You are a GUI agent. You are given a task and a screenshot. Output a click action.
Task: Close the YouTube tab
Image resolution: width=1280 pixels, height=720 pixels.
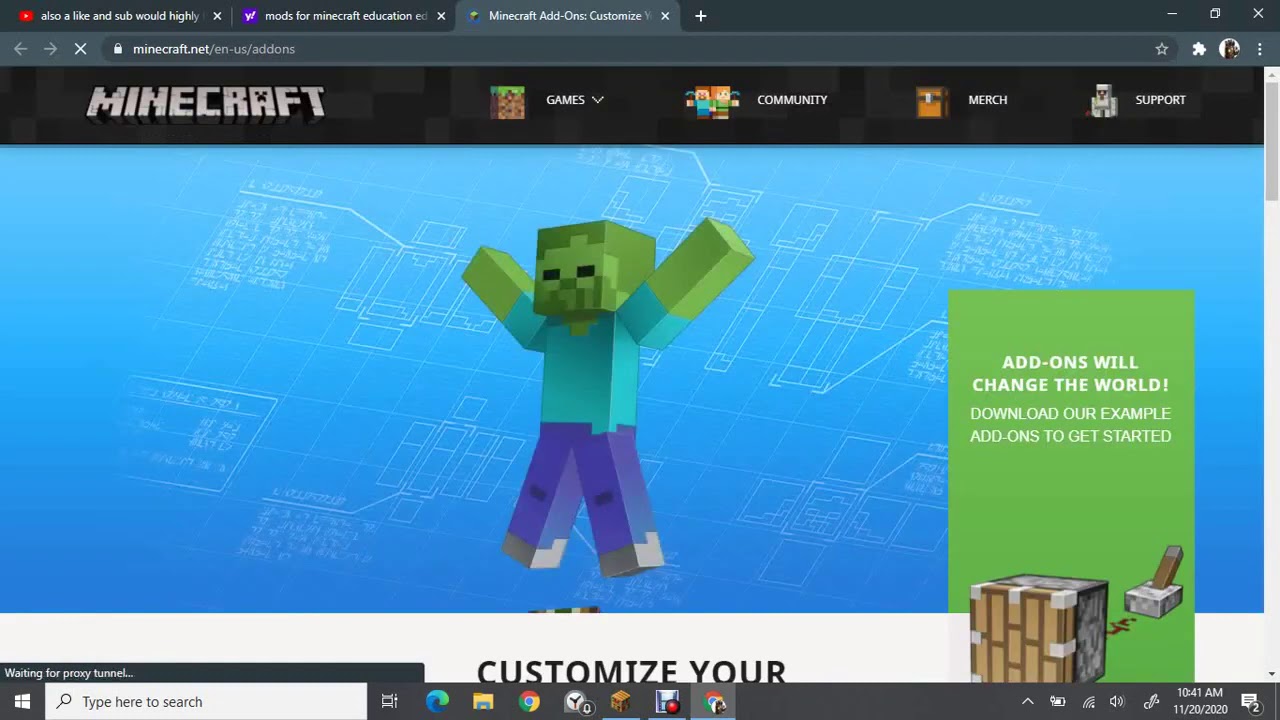click(217, 16)
